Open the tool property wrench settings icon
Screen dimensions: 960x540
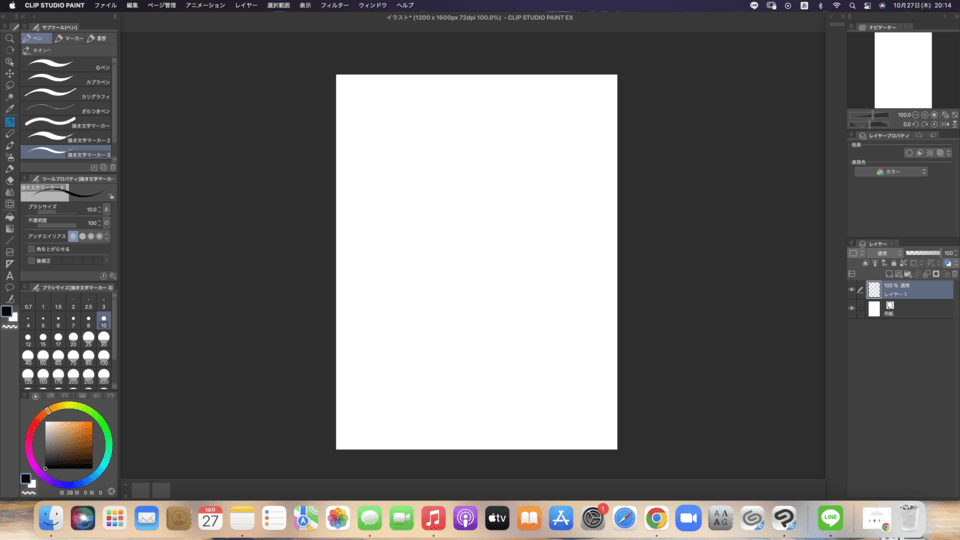click(113, 276)
